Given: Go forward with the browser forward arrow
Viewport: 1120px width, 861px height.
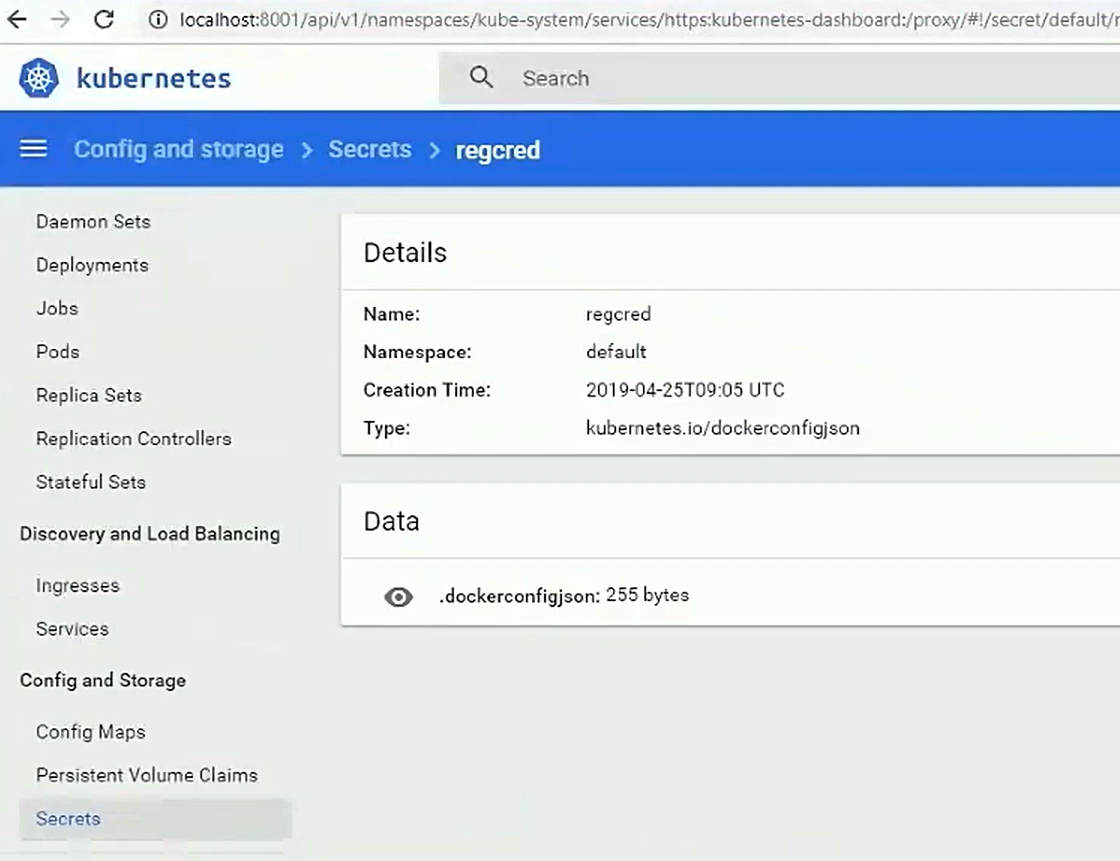Looking at the screenshot, I should click(61, 19).
